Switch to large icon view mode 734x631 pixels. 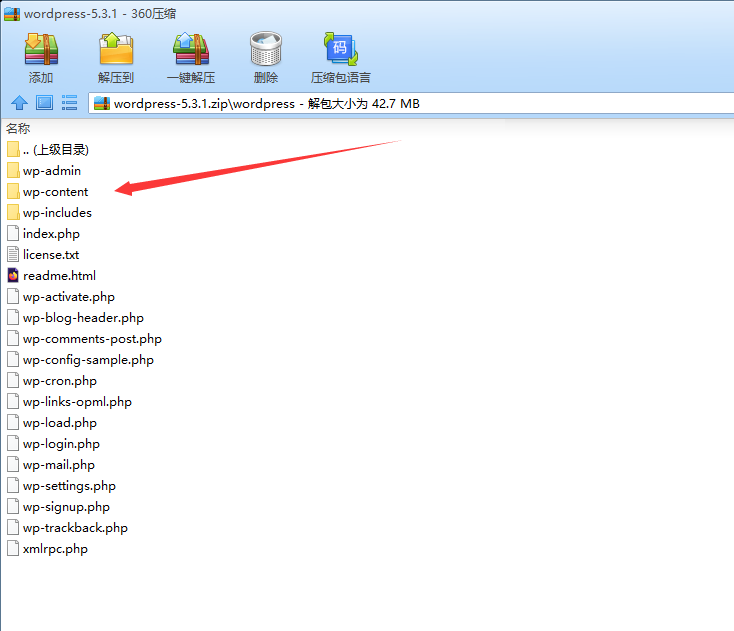click(x=44, y=102)
